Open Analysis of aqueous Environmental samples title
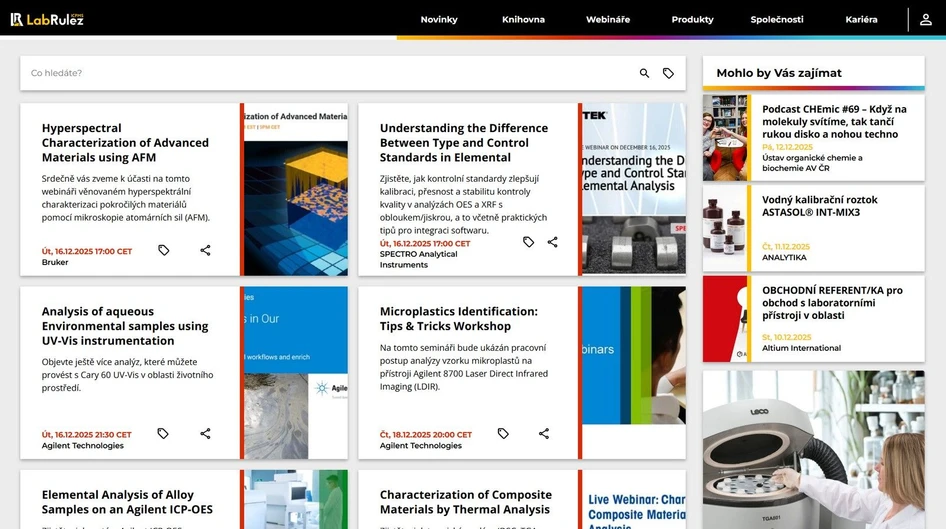Viewport: 946px width, 529px height. (125, 326)
